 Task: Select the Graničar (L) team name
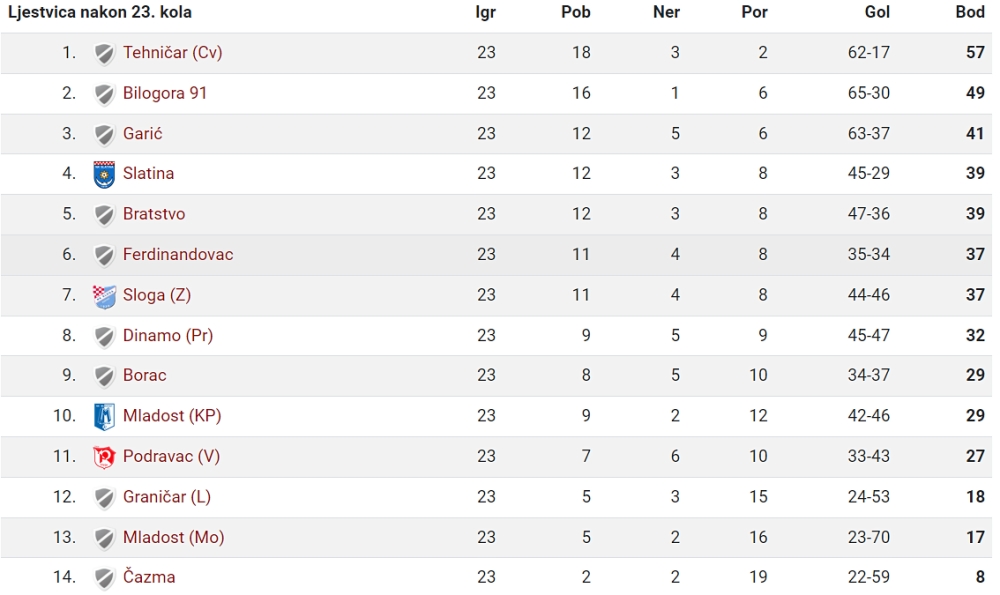pyautogui.click(x=166, y=497)
